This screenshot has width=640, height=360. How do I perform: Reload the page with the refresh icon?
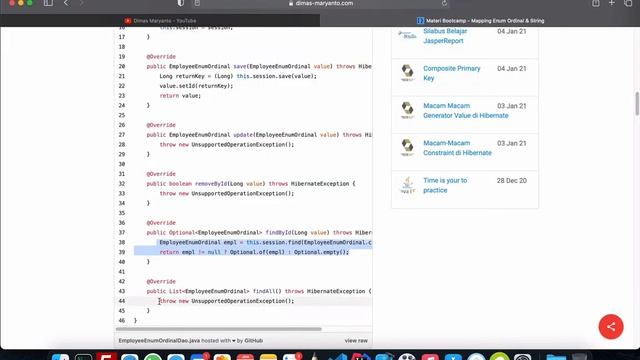[444, 3]
